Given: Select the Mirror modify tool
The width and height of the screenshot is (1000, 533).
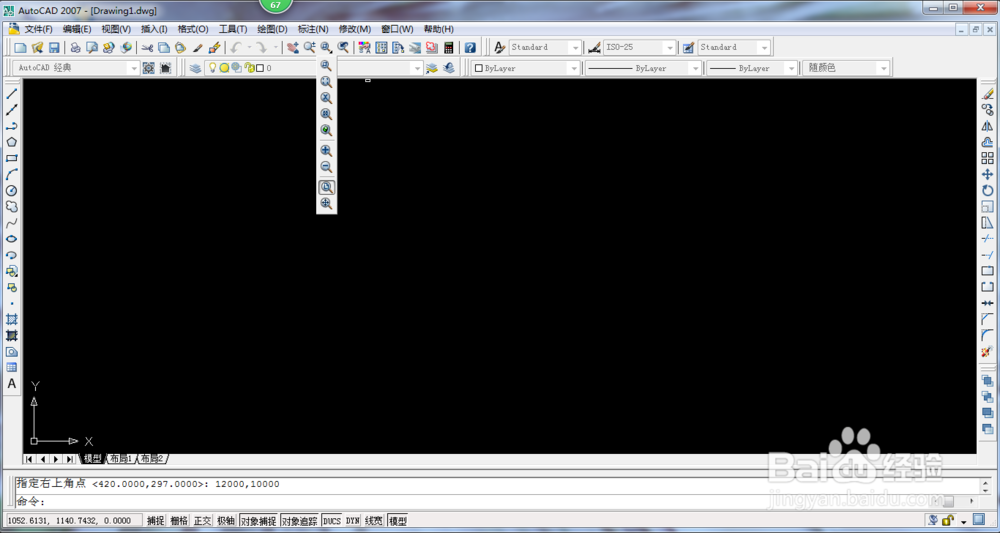Looking at the screenshot, I should [x=988, y=126].
